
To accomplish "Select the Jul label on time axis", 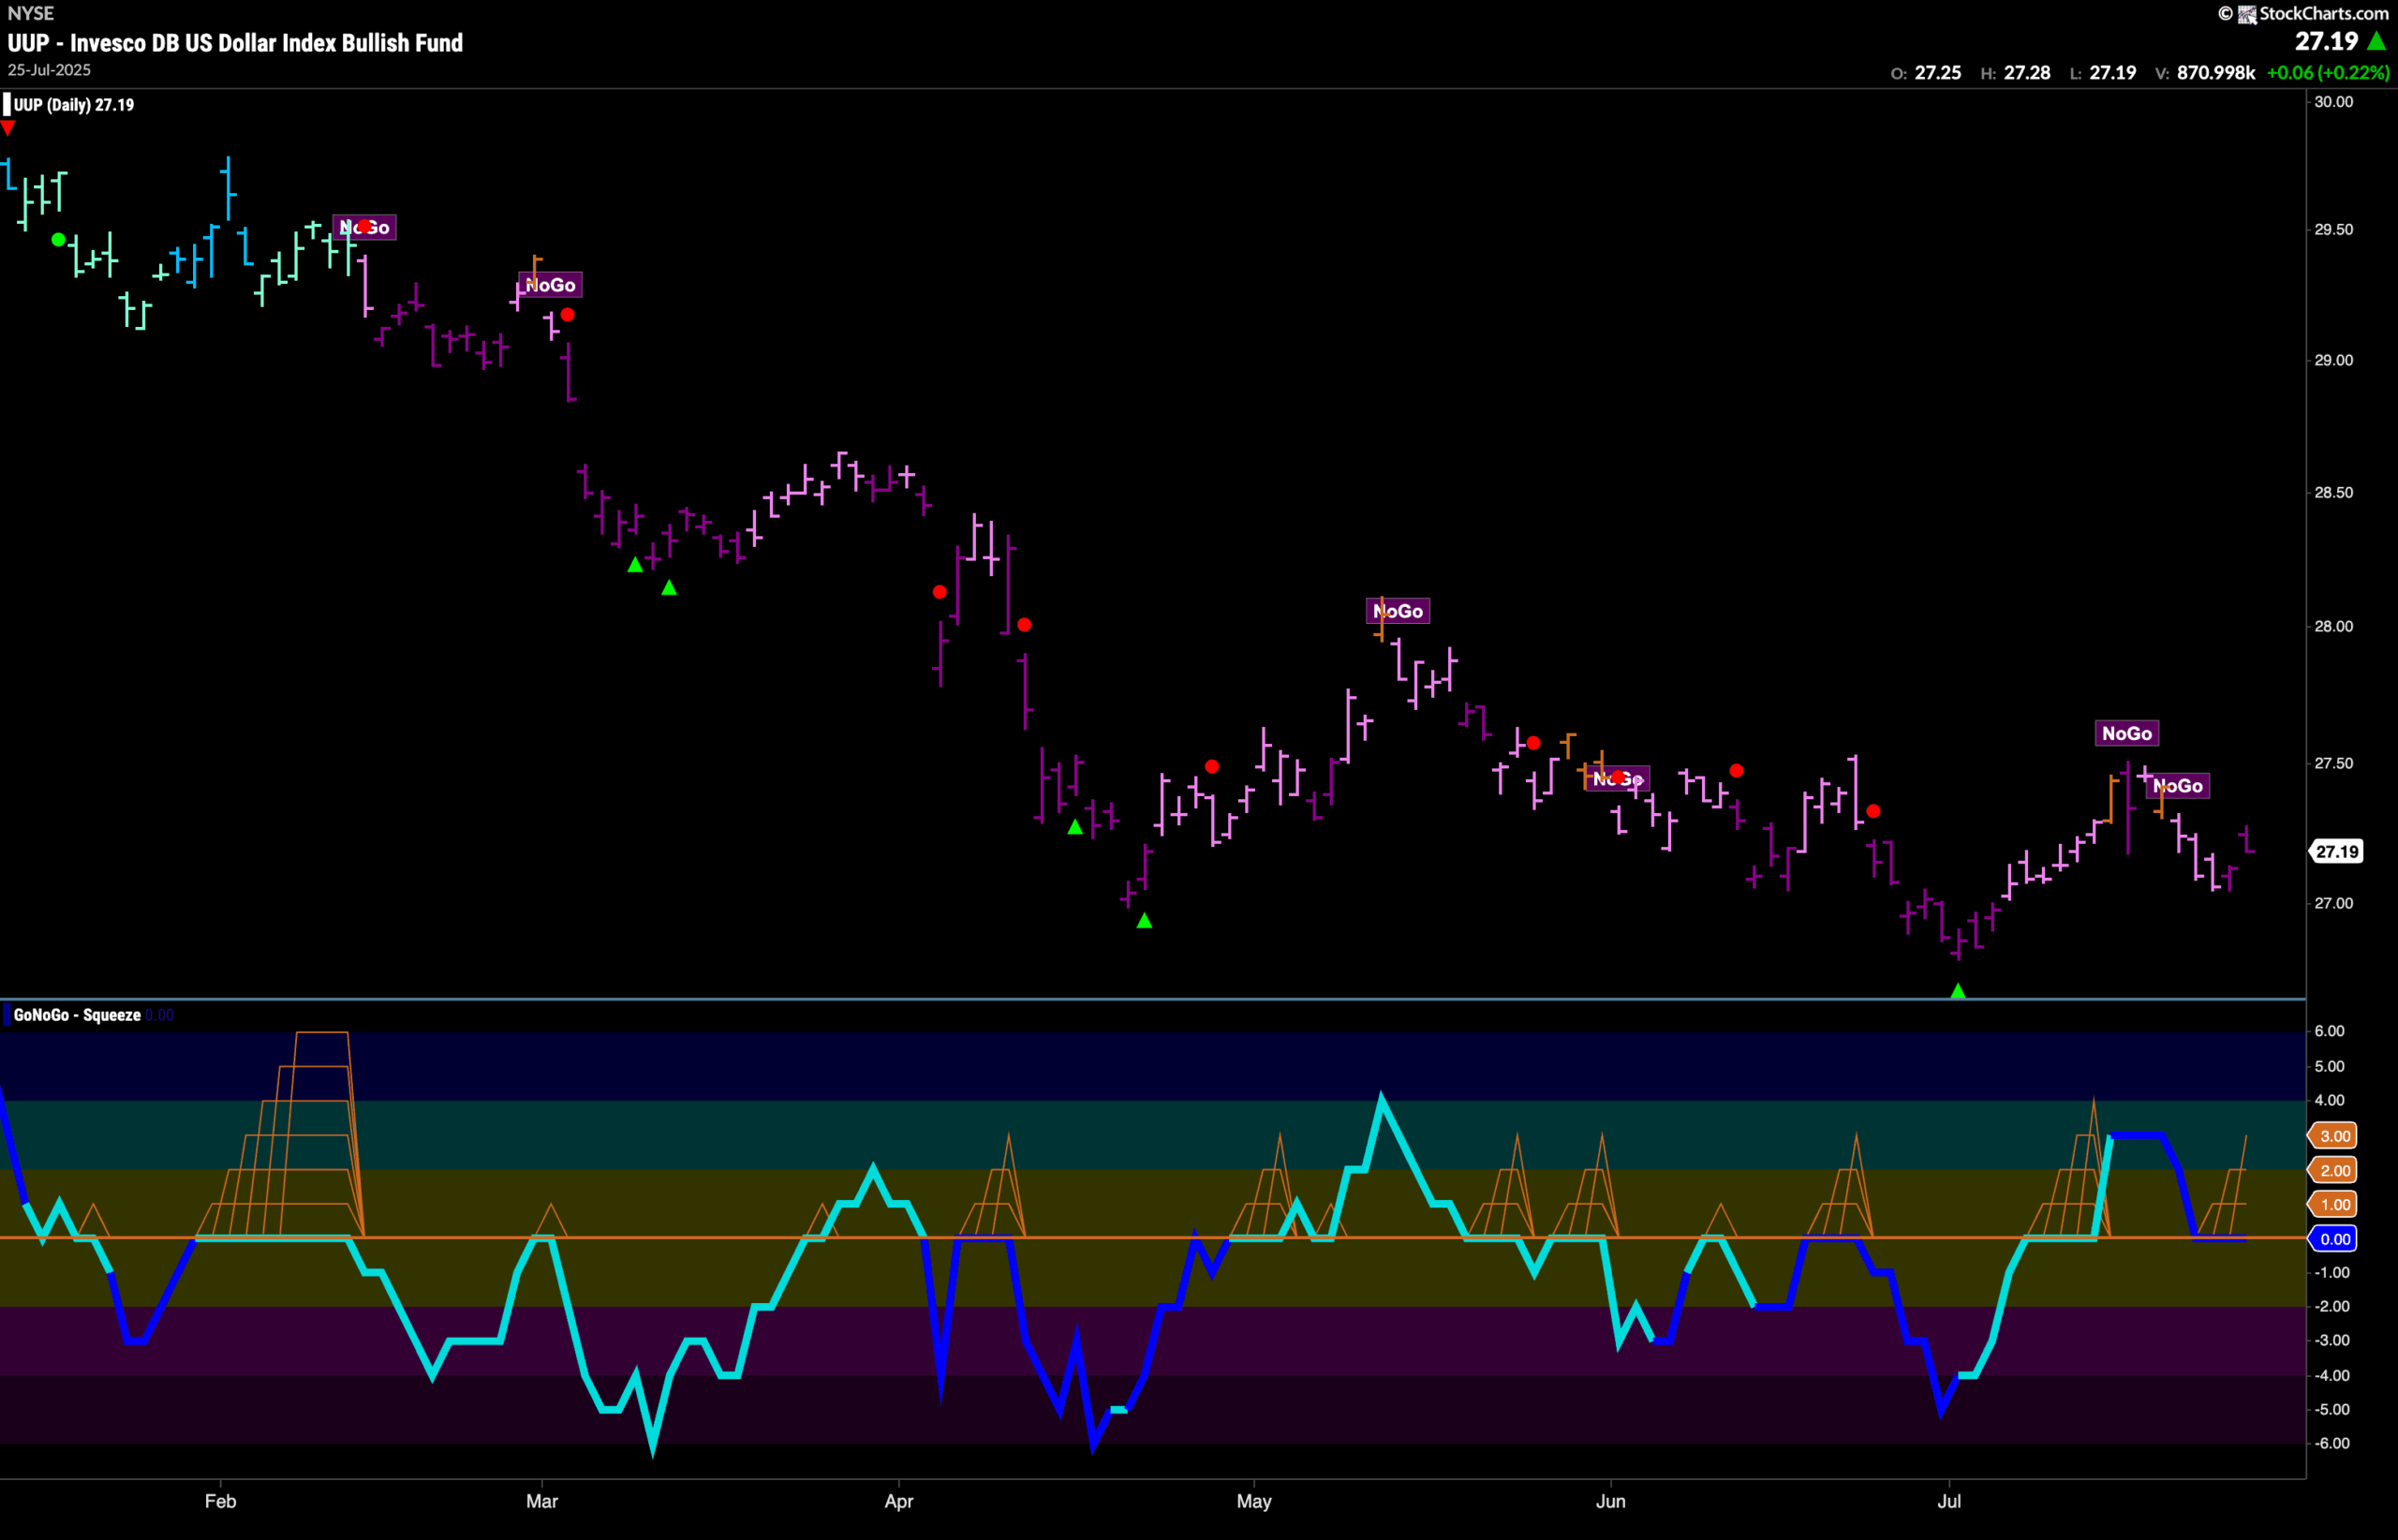I will click(x=1949, y=1502).
